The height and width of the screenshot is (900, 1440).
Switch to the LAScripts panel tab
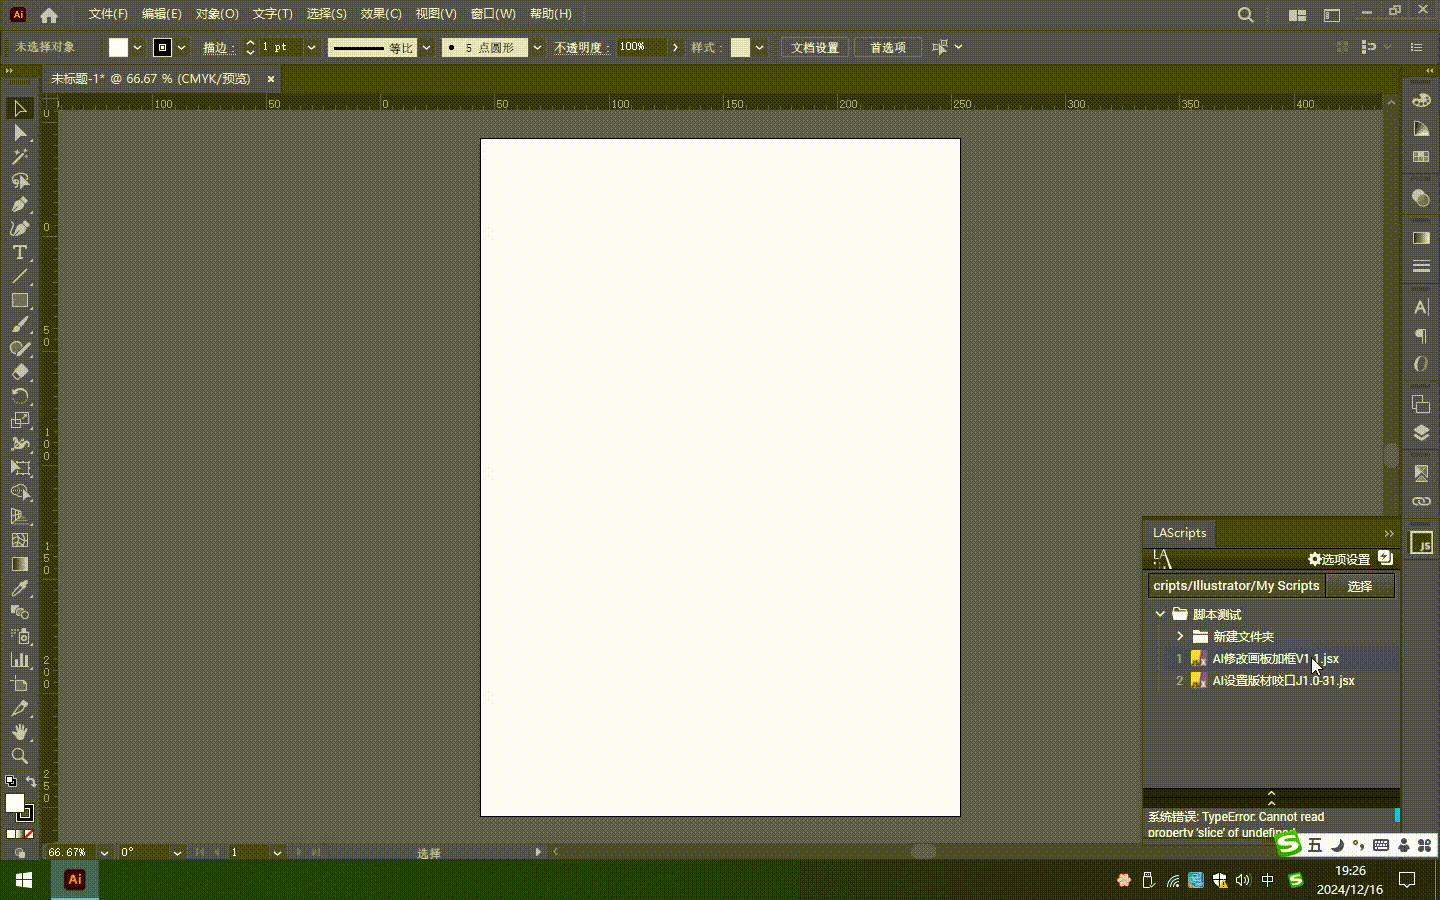[x=1180, y=533]
